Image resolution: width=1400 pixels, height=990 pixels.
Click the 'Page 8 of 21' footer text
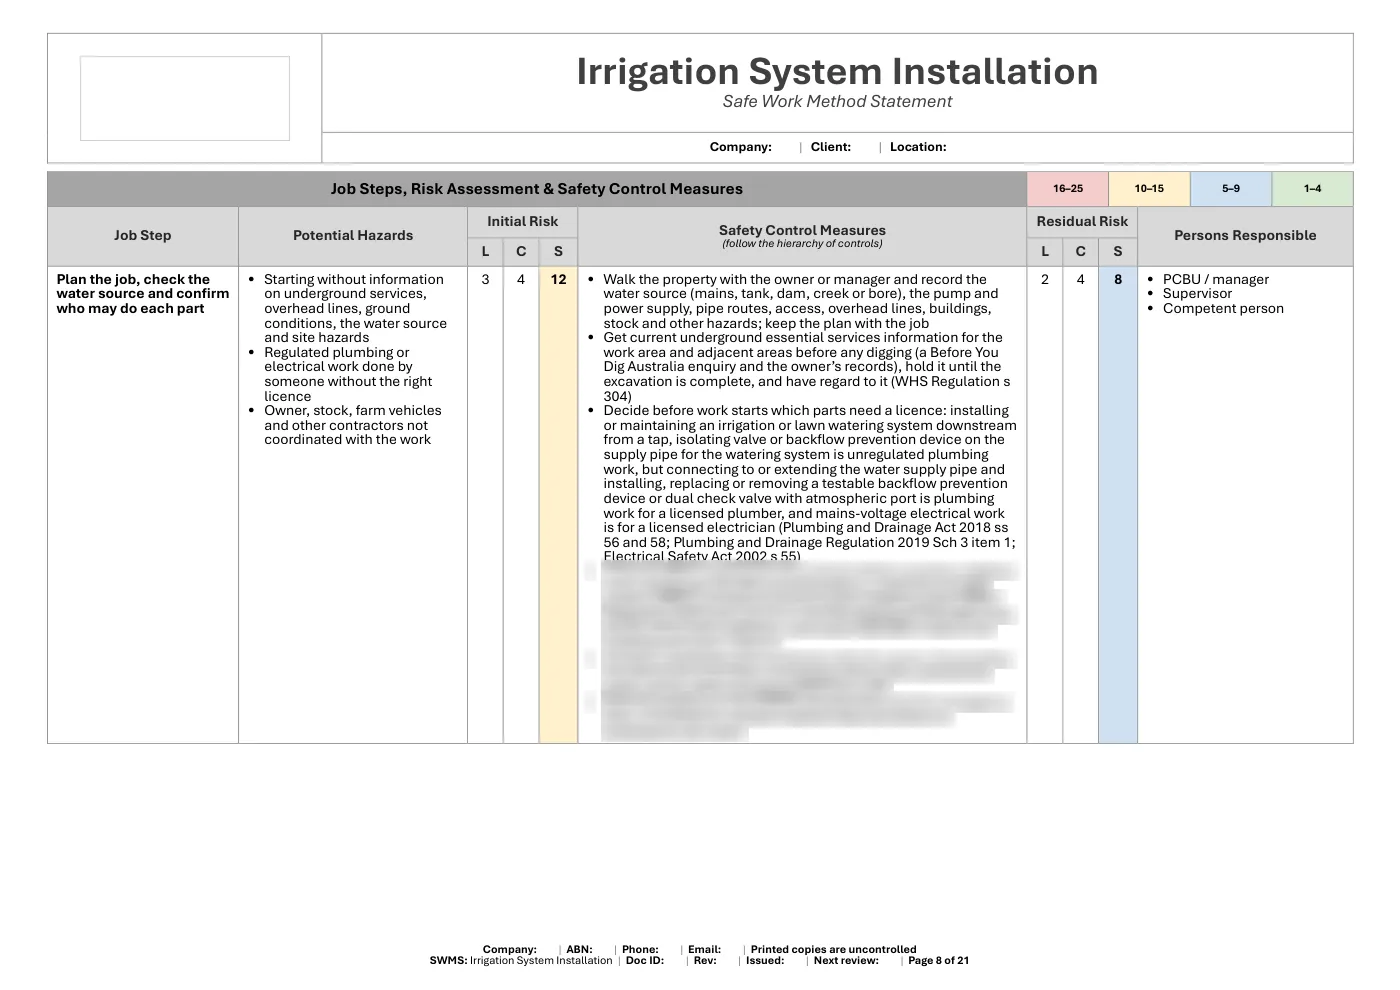(938, 961)
